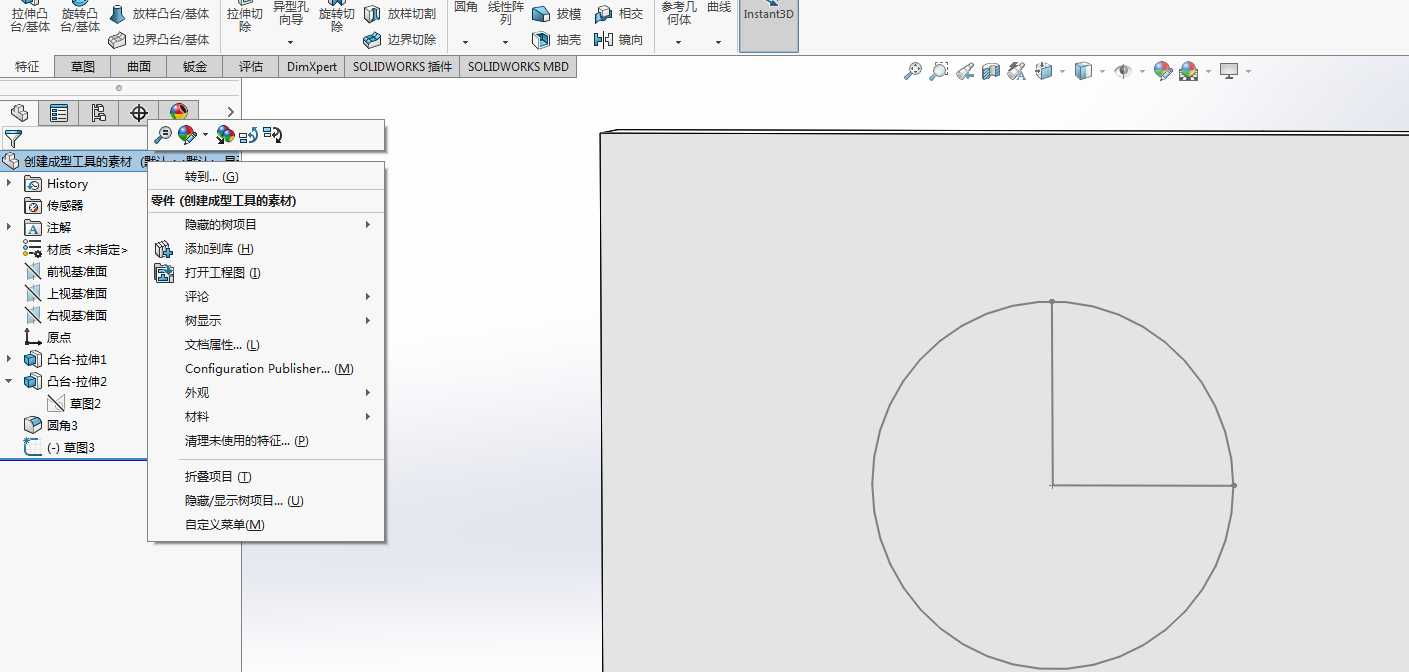Open the 曲线 curves dropdown arrow

(x=718, y=43)
